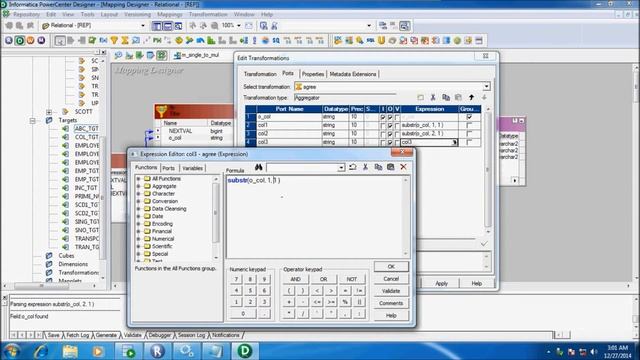Open the Transformation tab in Edit Transformations
Viewport: 640px width, 360px height.
[260, 74]
